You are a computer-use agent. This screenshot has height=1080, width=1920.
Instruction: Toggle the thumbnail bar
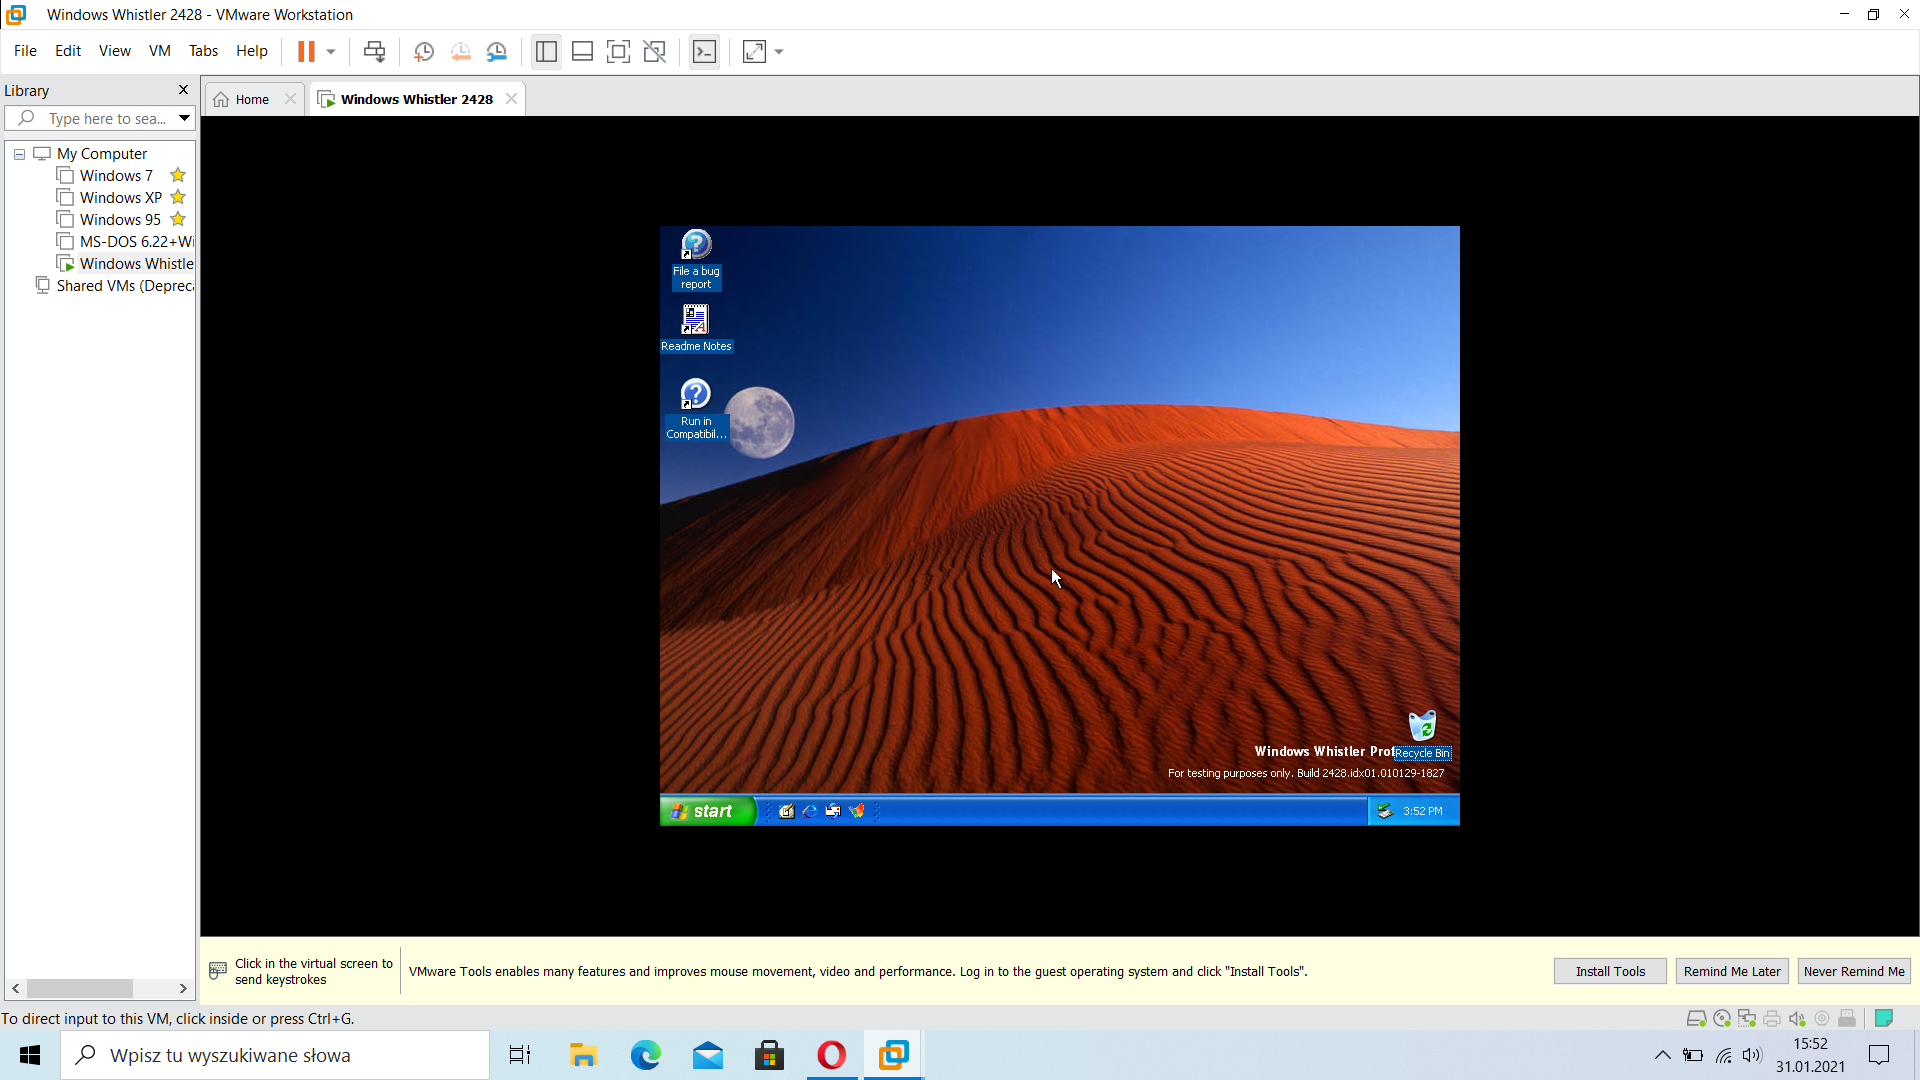(x=582, y=51)
